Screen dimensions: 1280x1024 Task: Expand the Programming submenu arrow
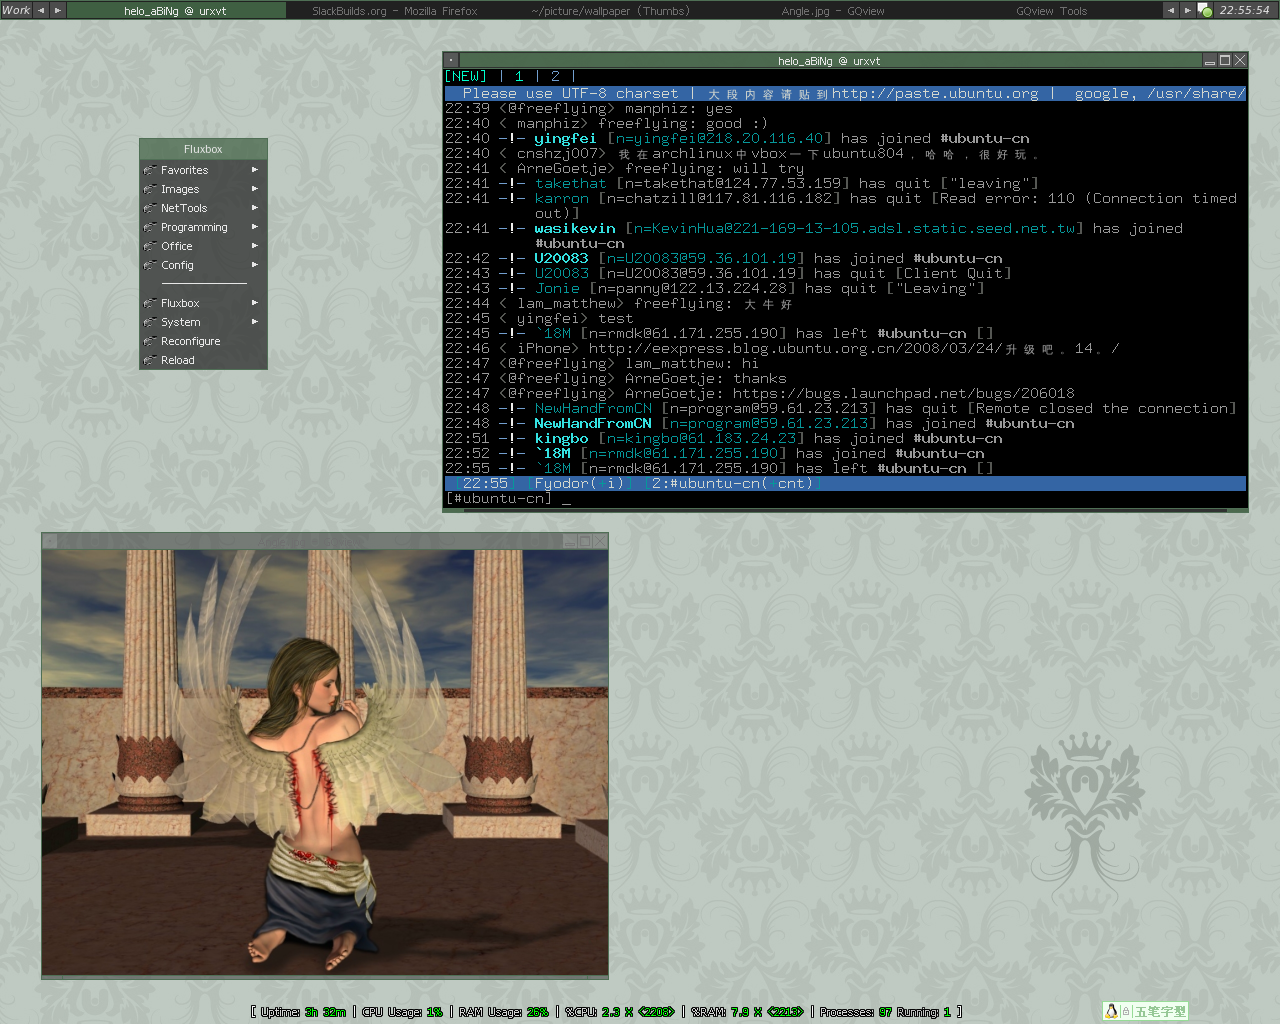point(255,227)
